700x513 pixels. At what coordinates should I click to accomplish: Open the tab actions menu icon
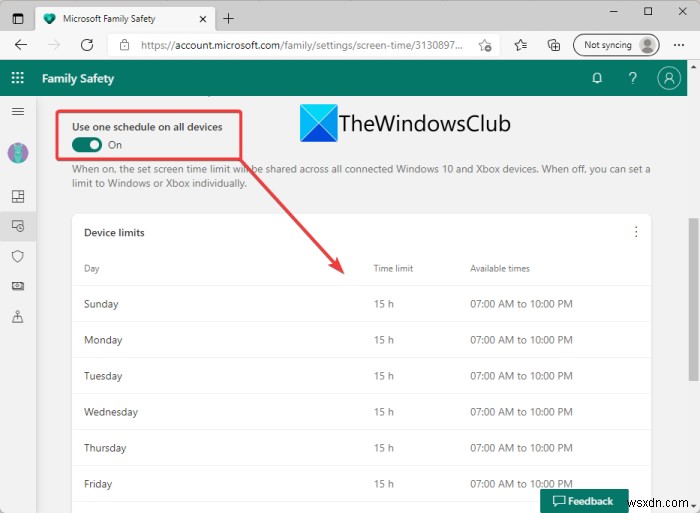pos(18,19)
